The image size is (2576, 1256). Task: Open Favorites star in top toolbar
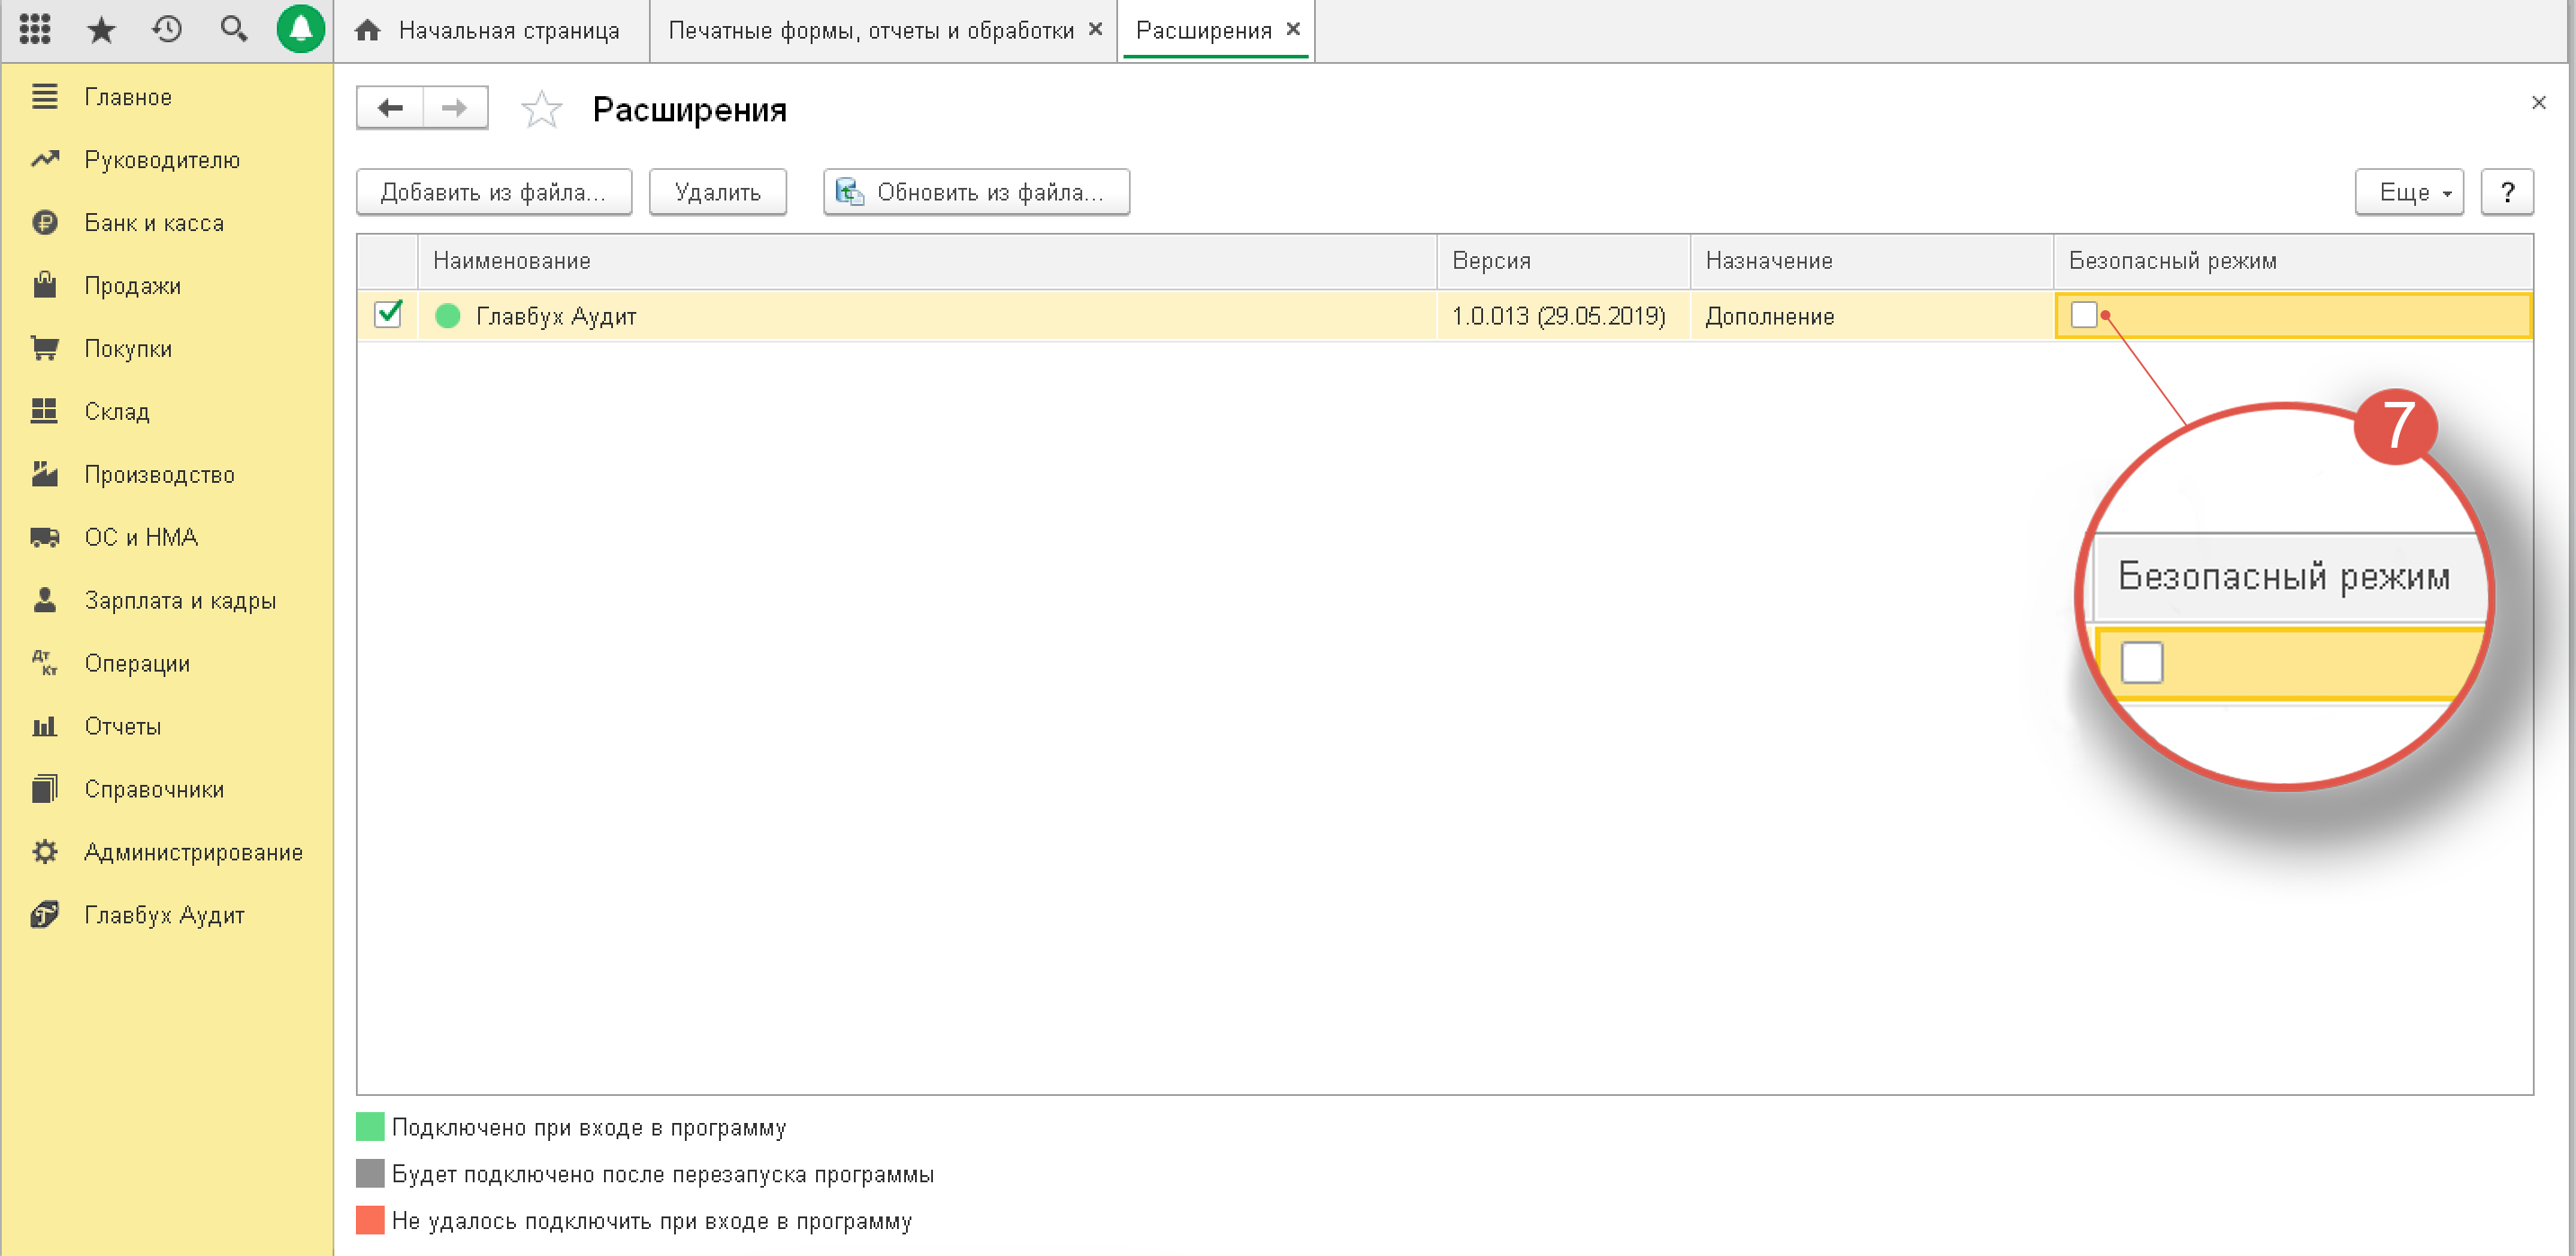(101, 29)
